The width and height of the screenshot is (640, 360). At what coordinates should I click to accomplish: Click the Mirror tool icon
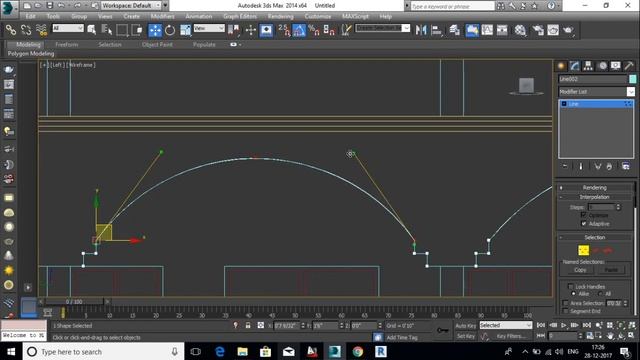pos(421,30)
